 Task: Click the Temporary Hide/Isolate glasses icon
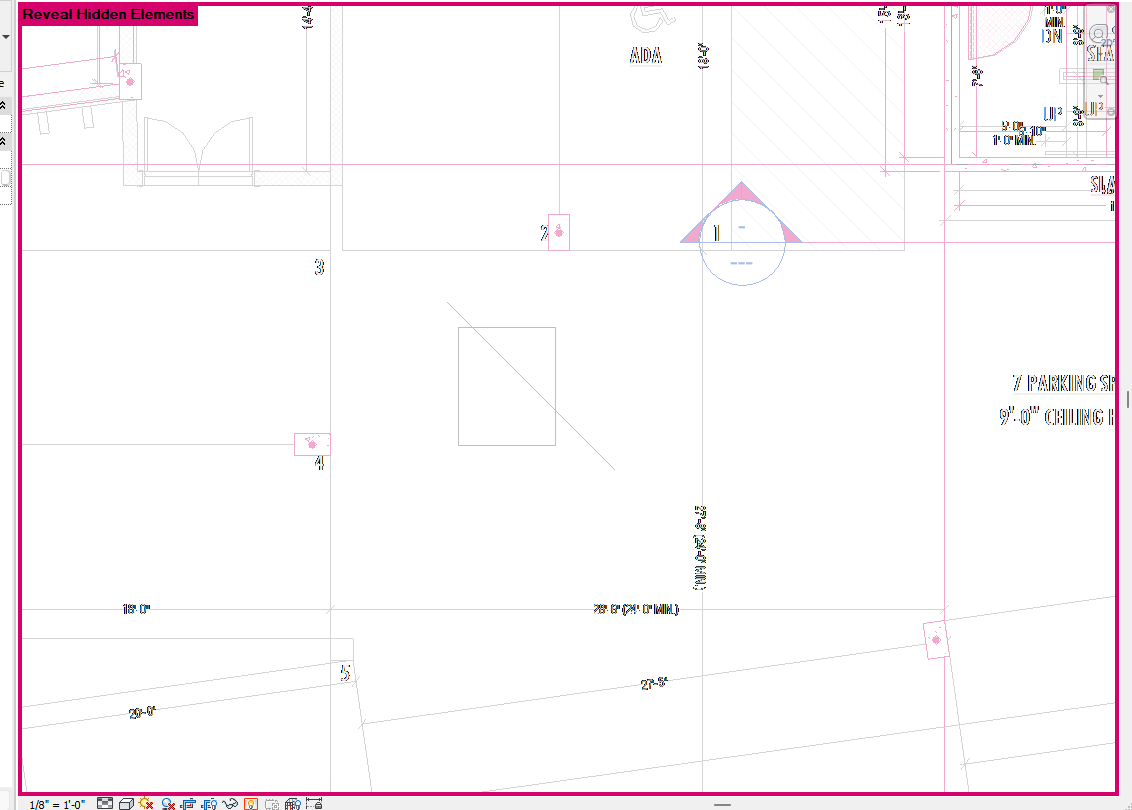[x=230, y=801]
